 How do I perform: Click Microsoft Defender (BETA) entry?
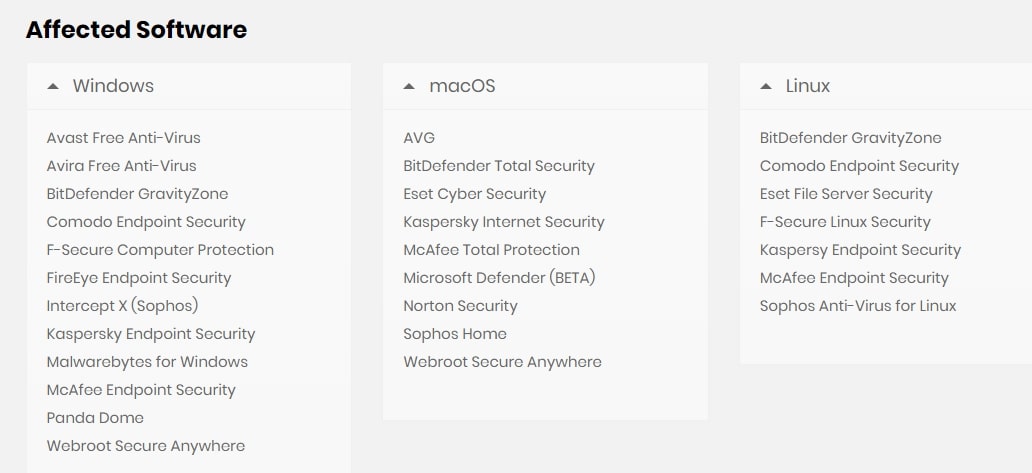[x=499, y=278]
